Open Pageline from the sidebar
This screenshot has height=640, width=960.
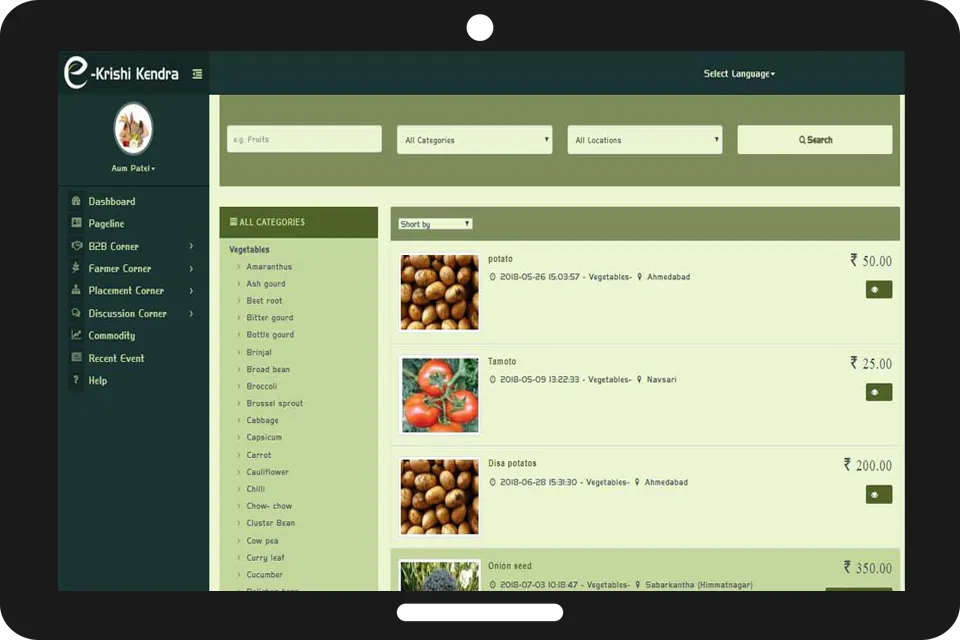click(x=107, y=224)
